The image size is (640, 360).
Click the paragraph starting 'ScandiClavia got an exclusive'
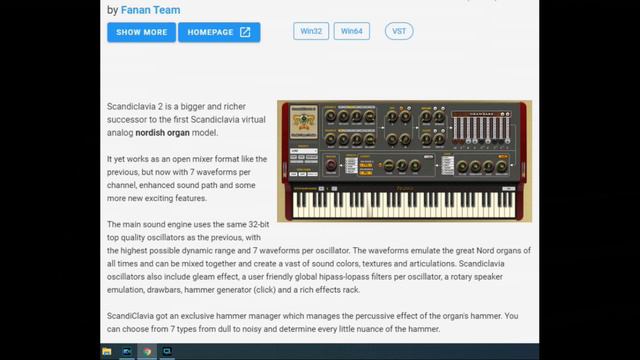tap(313, 322)
